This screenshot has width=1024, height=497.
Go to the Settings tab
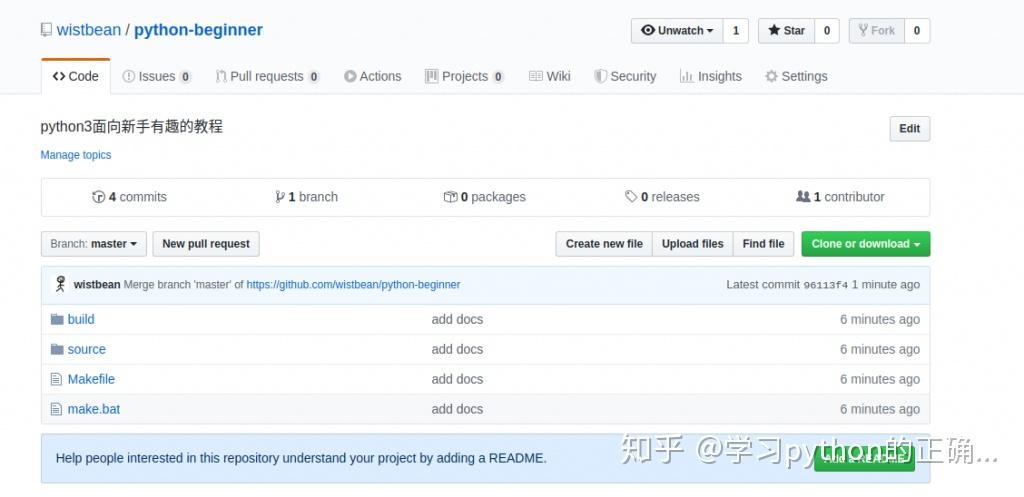[796, 76]
